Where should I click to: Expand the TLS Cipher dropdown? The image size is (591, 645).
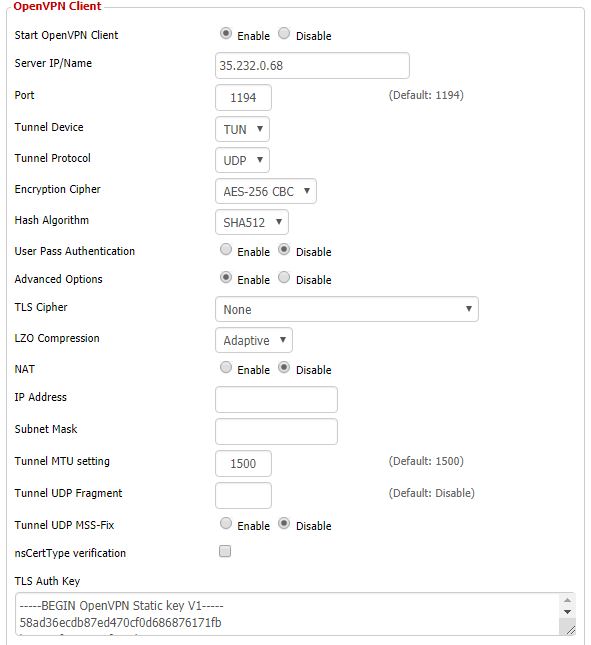click(x=347, y=309)
